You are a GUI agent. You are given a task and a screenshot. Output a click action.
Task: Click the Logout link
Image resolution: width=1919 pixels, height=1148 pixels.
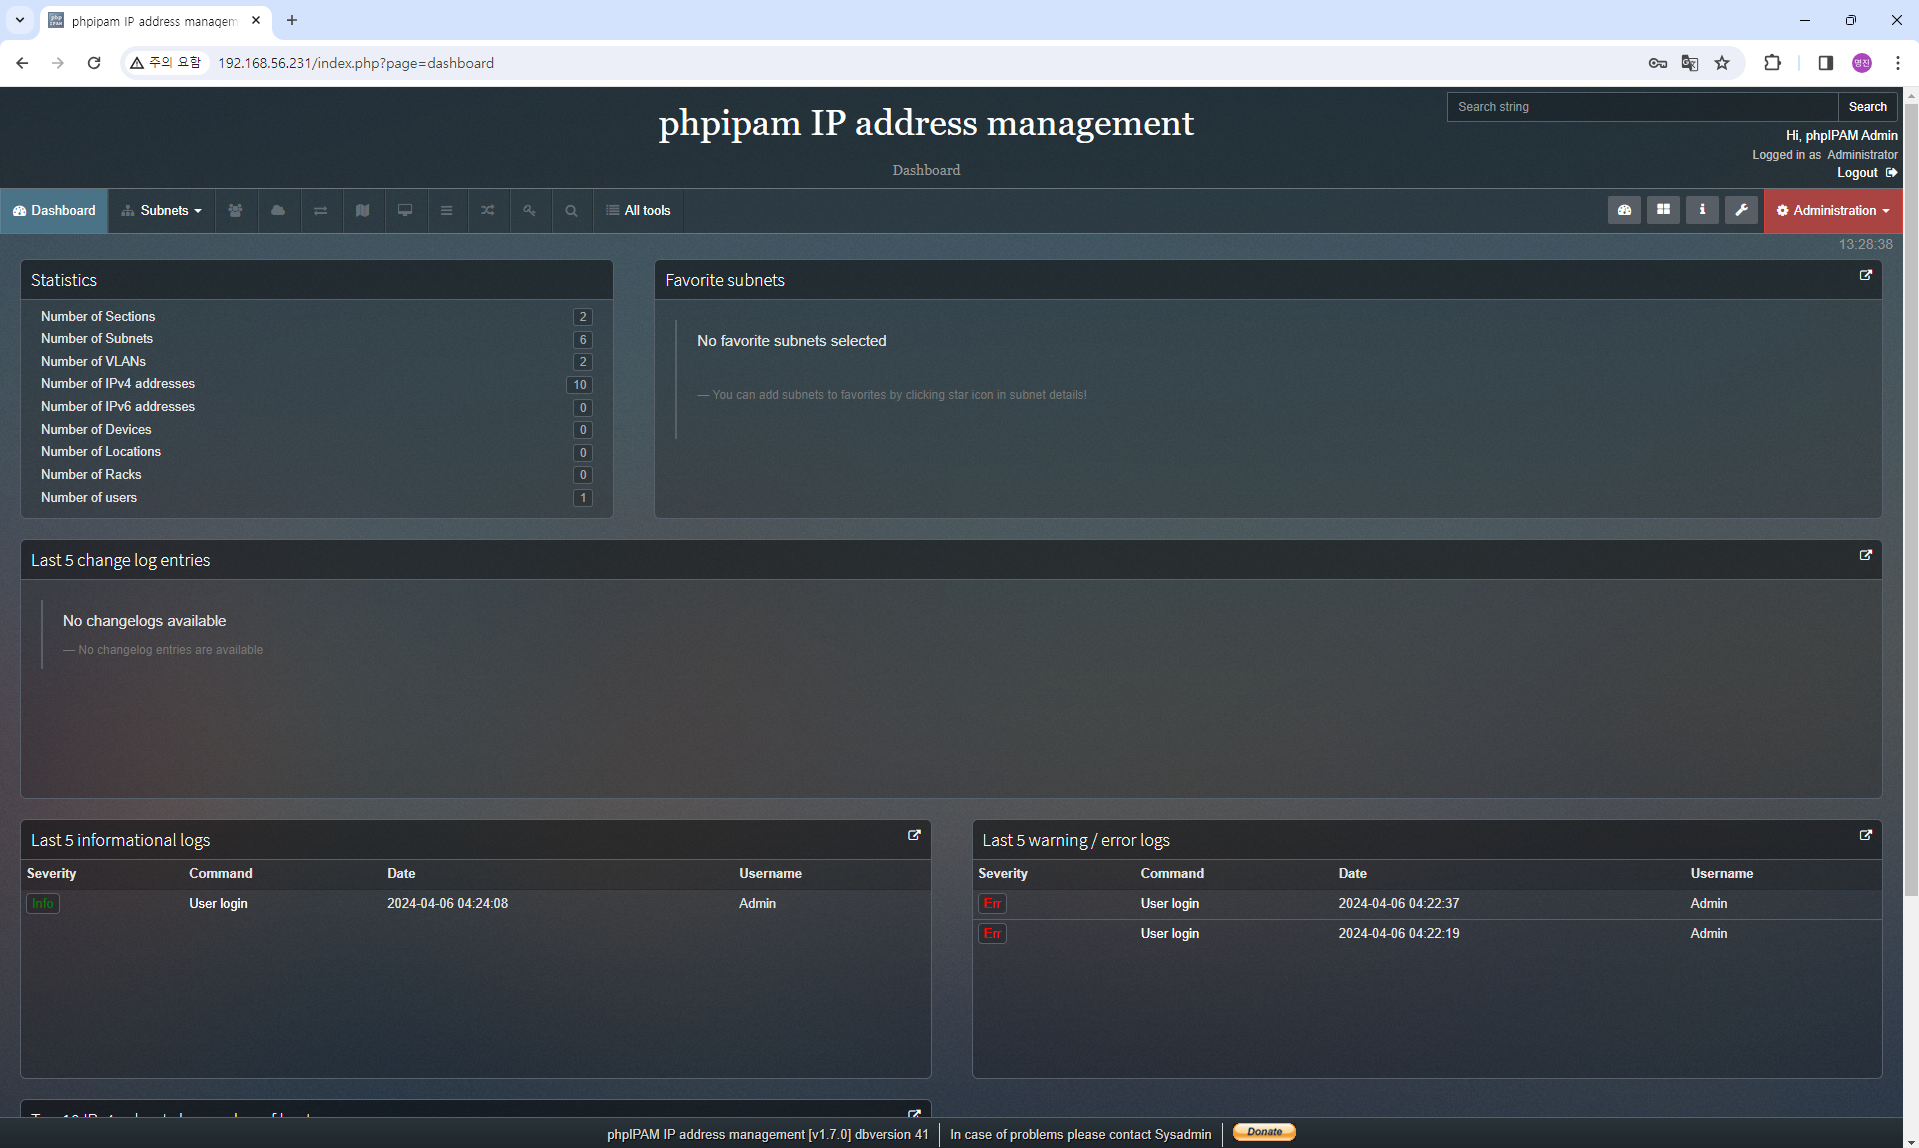tap(1857, 173)
